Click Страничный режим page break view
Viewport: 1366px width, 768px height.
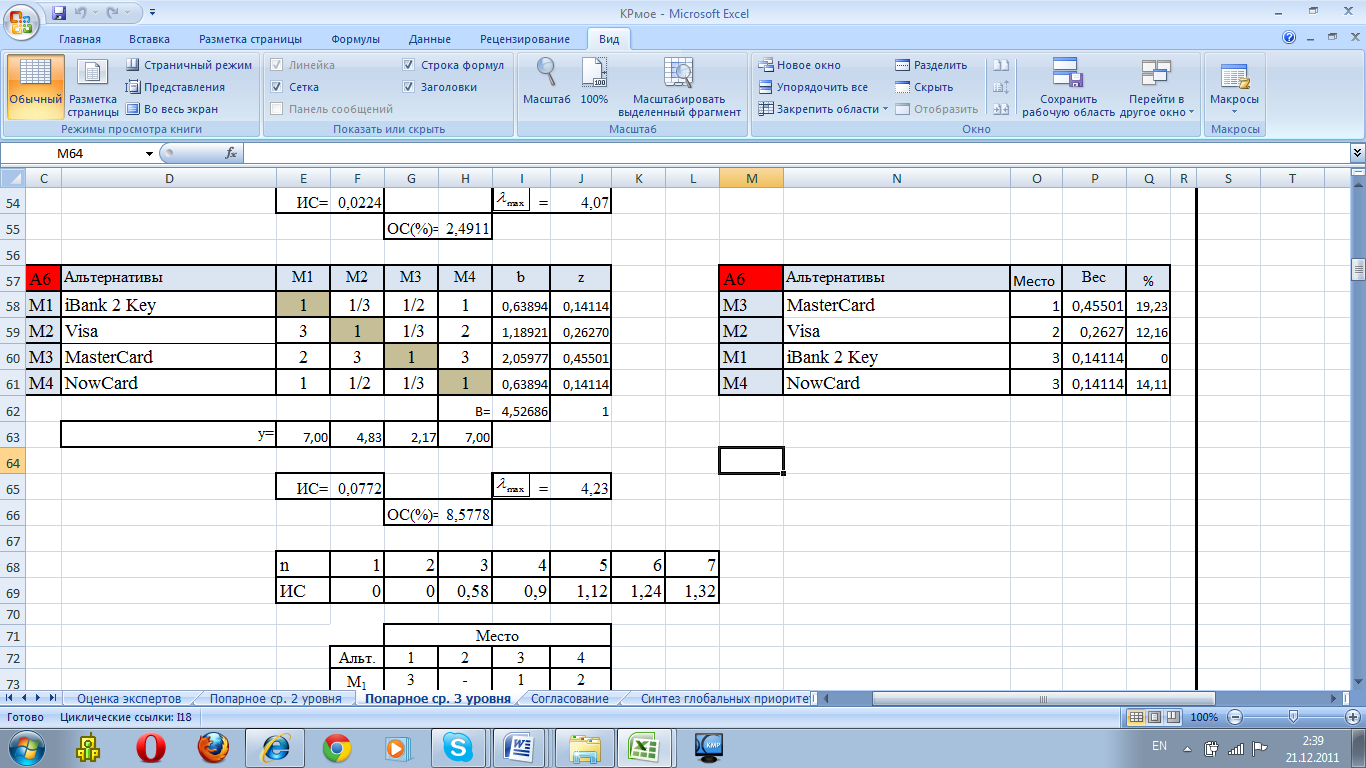point(189,65)
